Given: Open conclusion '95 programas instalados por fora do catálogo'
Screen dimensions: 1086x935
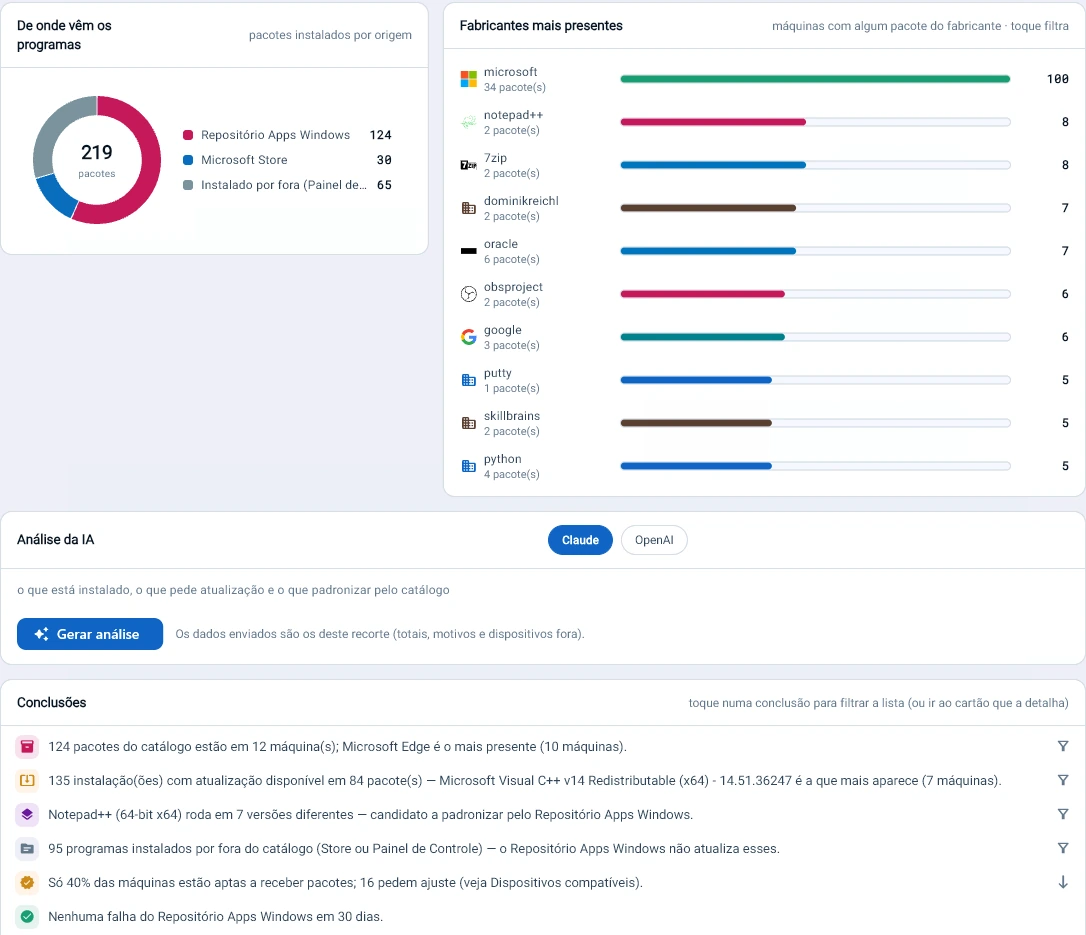Looking at the screenshot, I should [x=413, y=848].
